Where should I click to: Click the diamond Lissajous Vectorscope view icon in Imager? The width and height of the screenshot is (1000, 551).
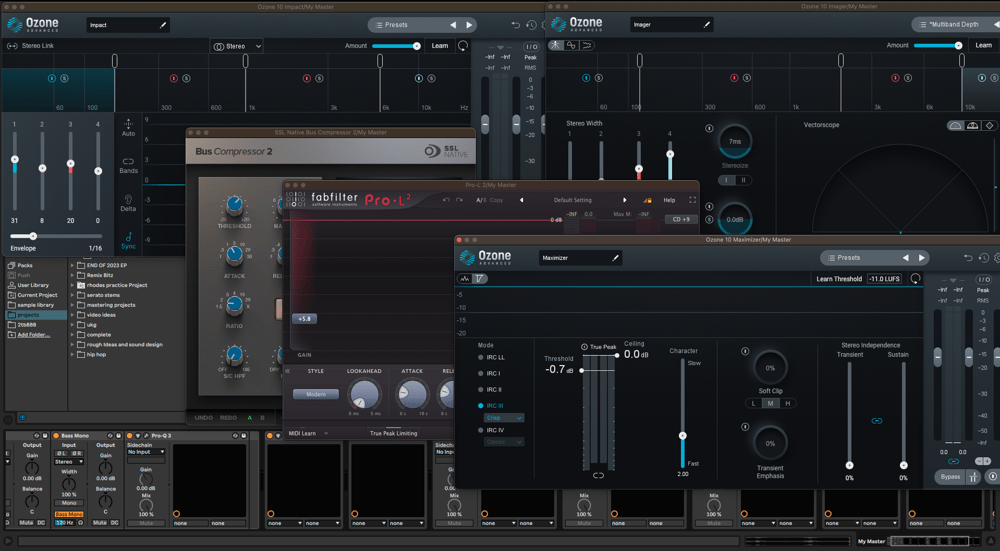pyautogui.click(x=989, y=126)
